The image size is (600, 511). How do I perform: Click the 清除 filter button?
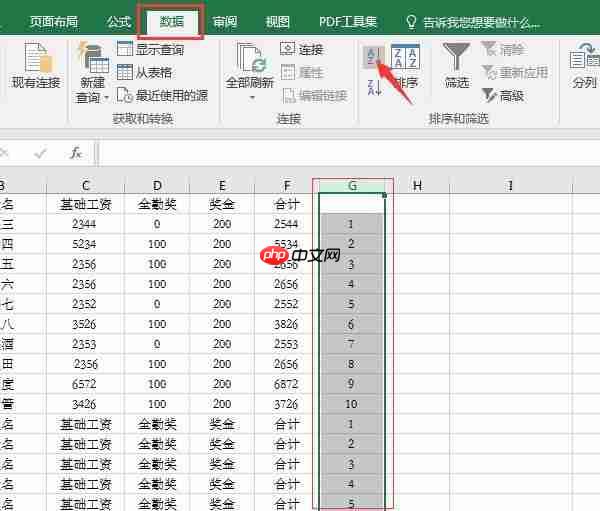click(505, 49)
